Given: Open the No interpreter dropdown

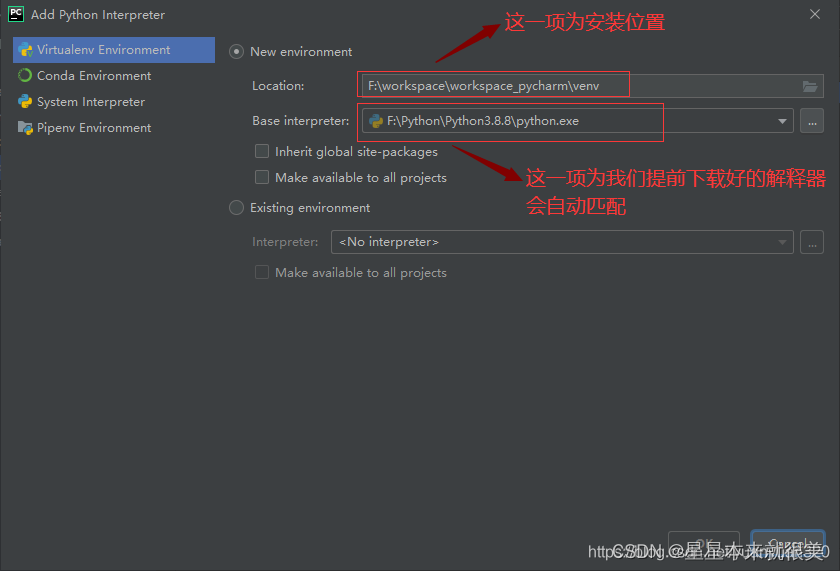Looking at the screenshot, I should point(562,242).
